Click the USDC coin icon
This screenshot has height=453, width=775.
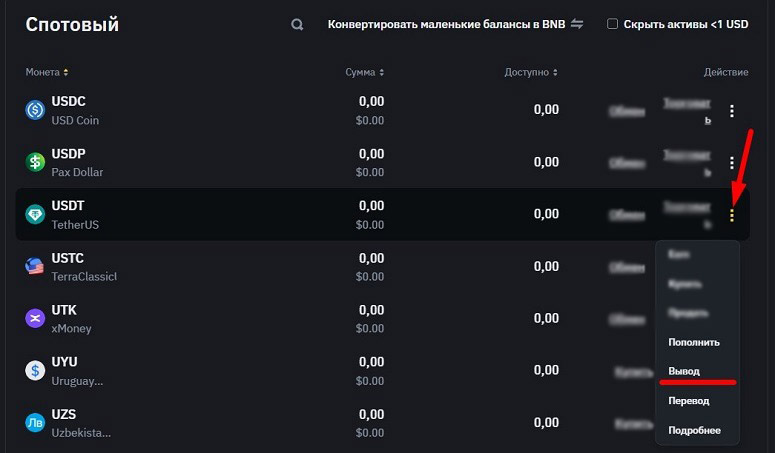[35, 110]
